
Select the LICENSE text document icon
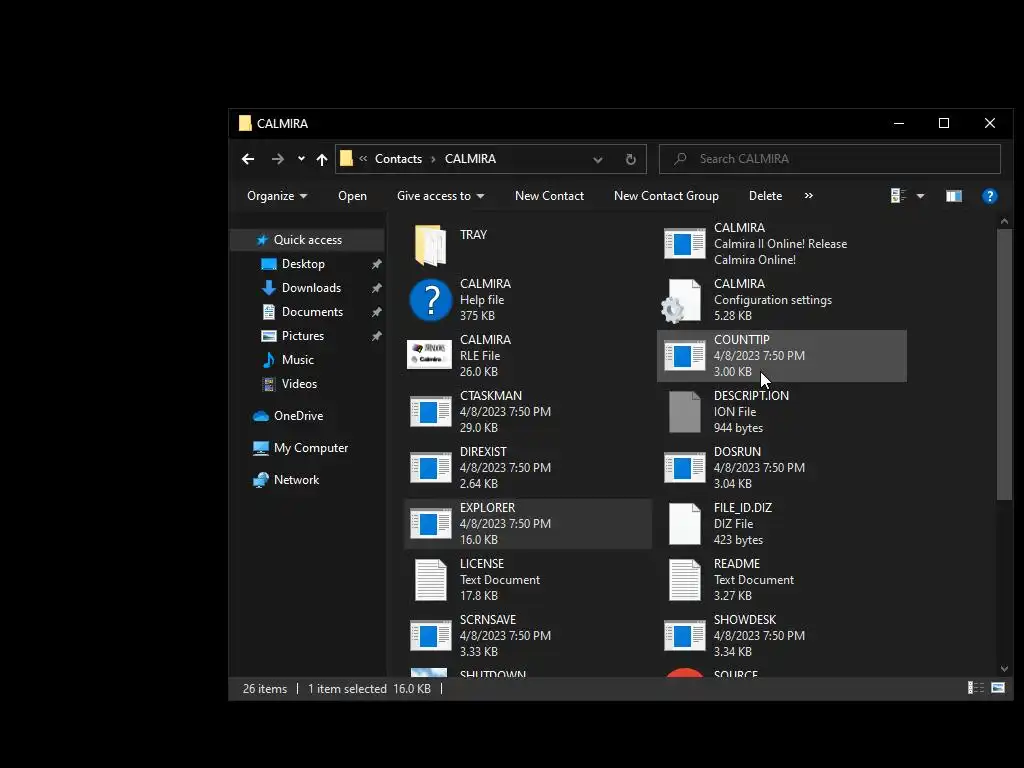tap(430, 580)
